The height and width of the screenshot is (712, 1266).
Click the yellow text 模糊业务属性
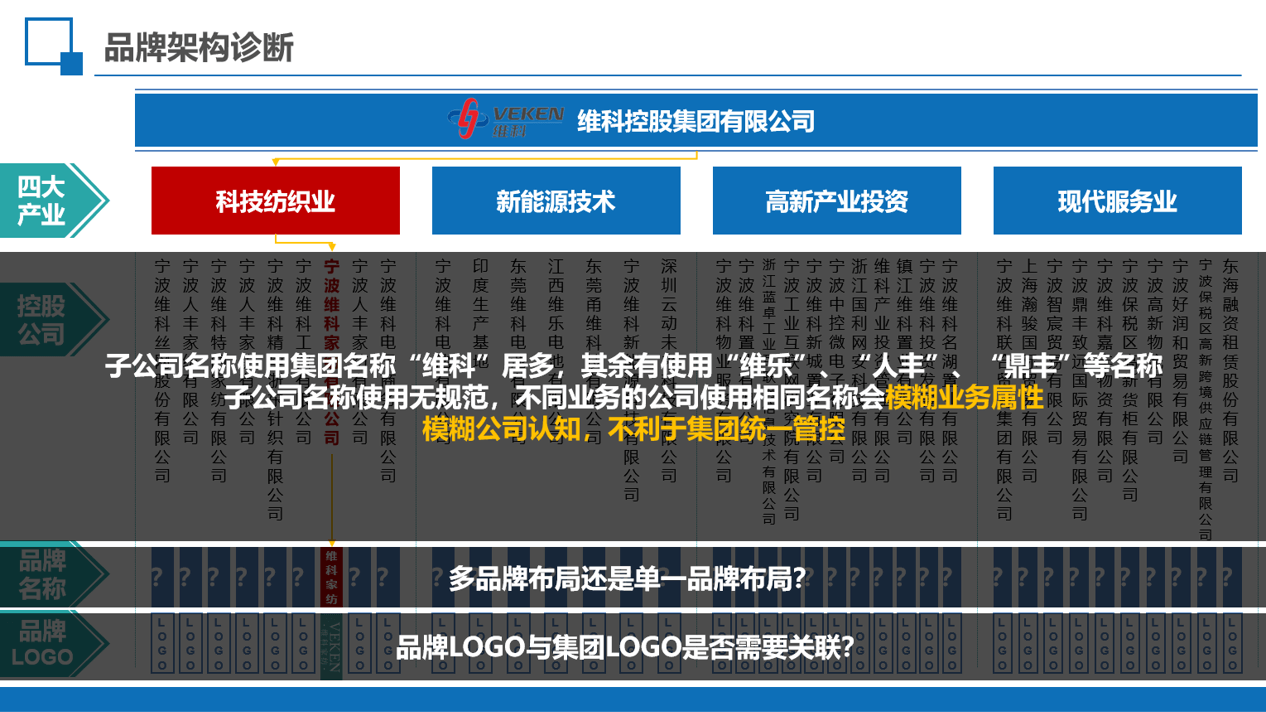coord(963,398)
